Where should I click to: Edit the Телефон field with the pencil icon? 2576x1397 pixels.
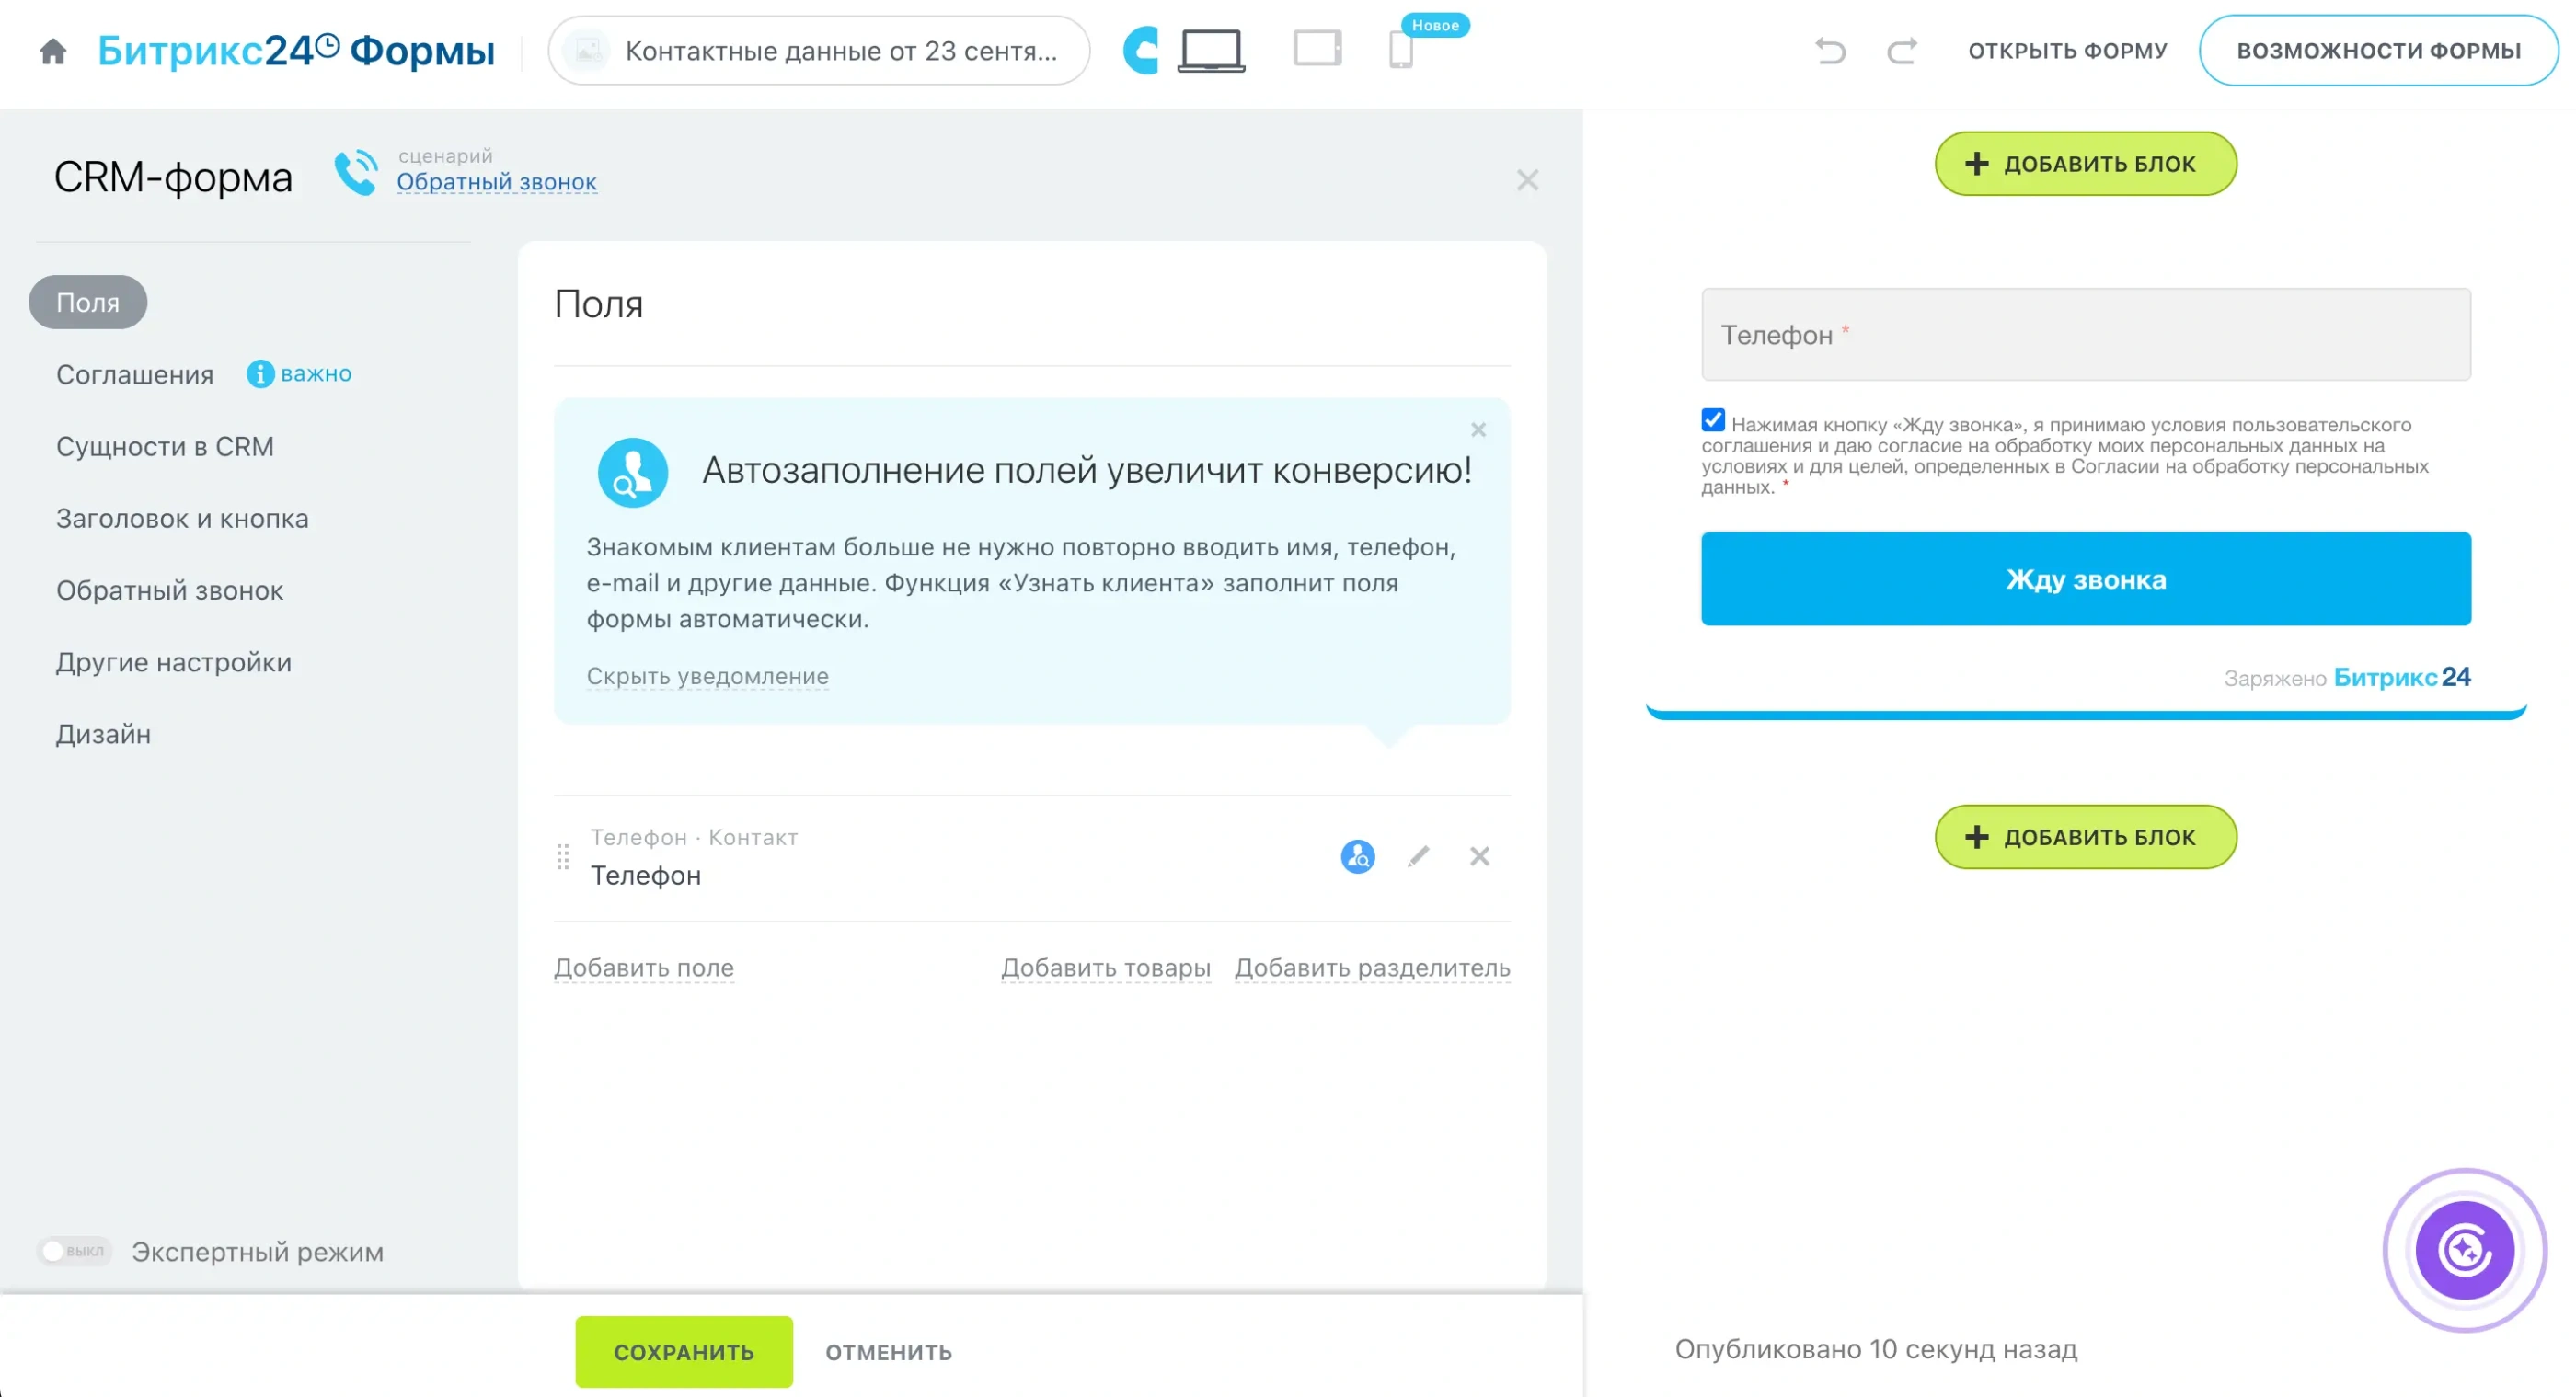click(1418, 856)
